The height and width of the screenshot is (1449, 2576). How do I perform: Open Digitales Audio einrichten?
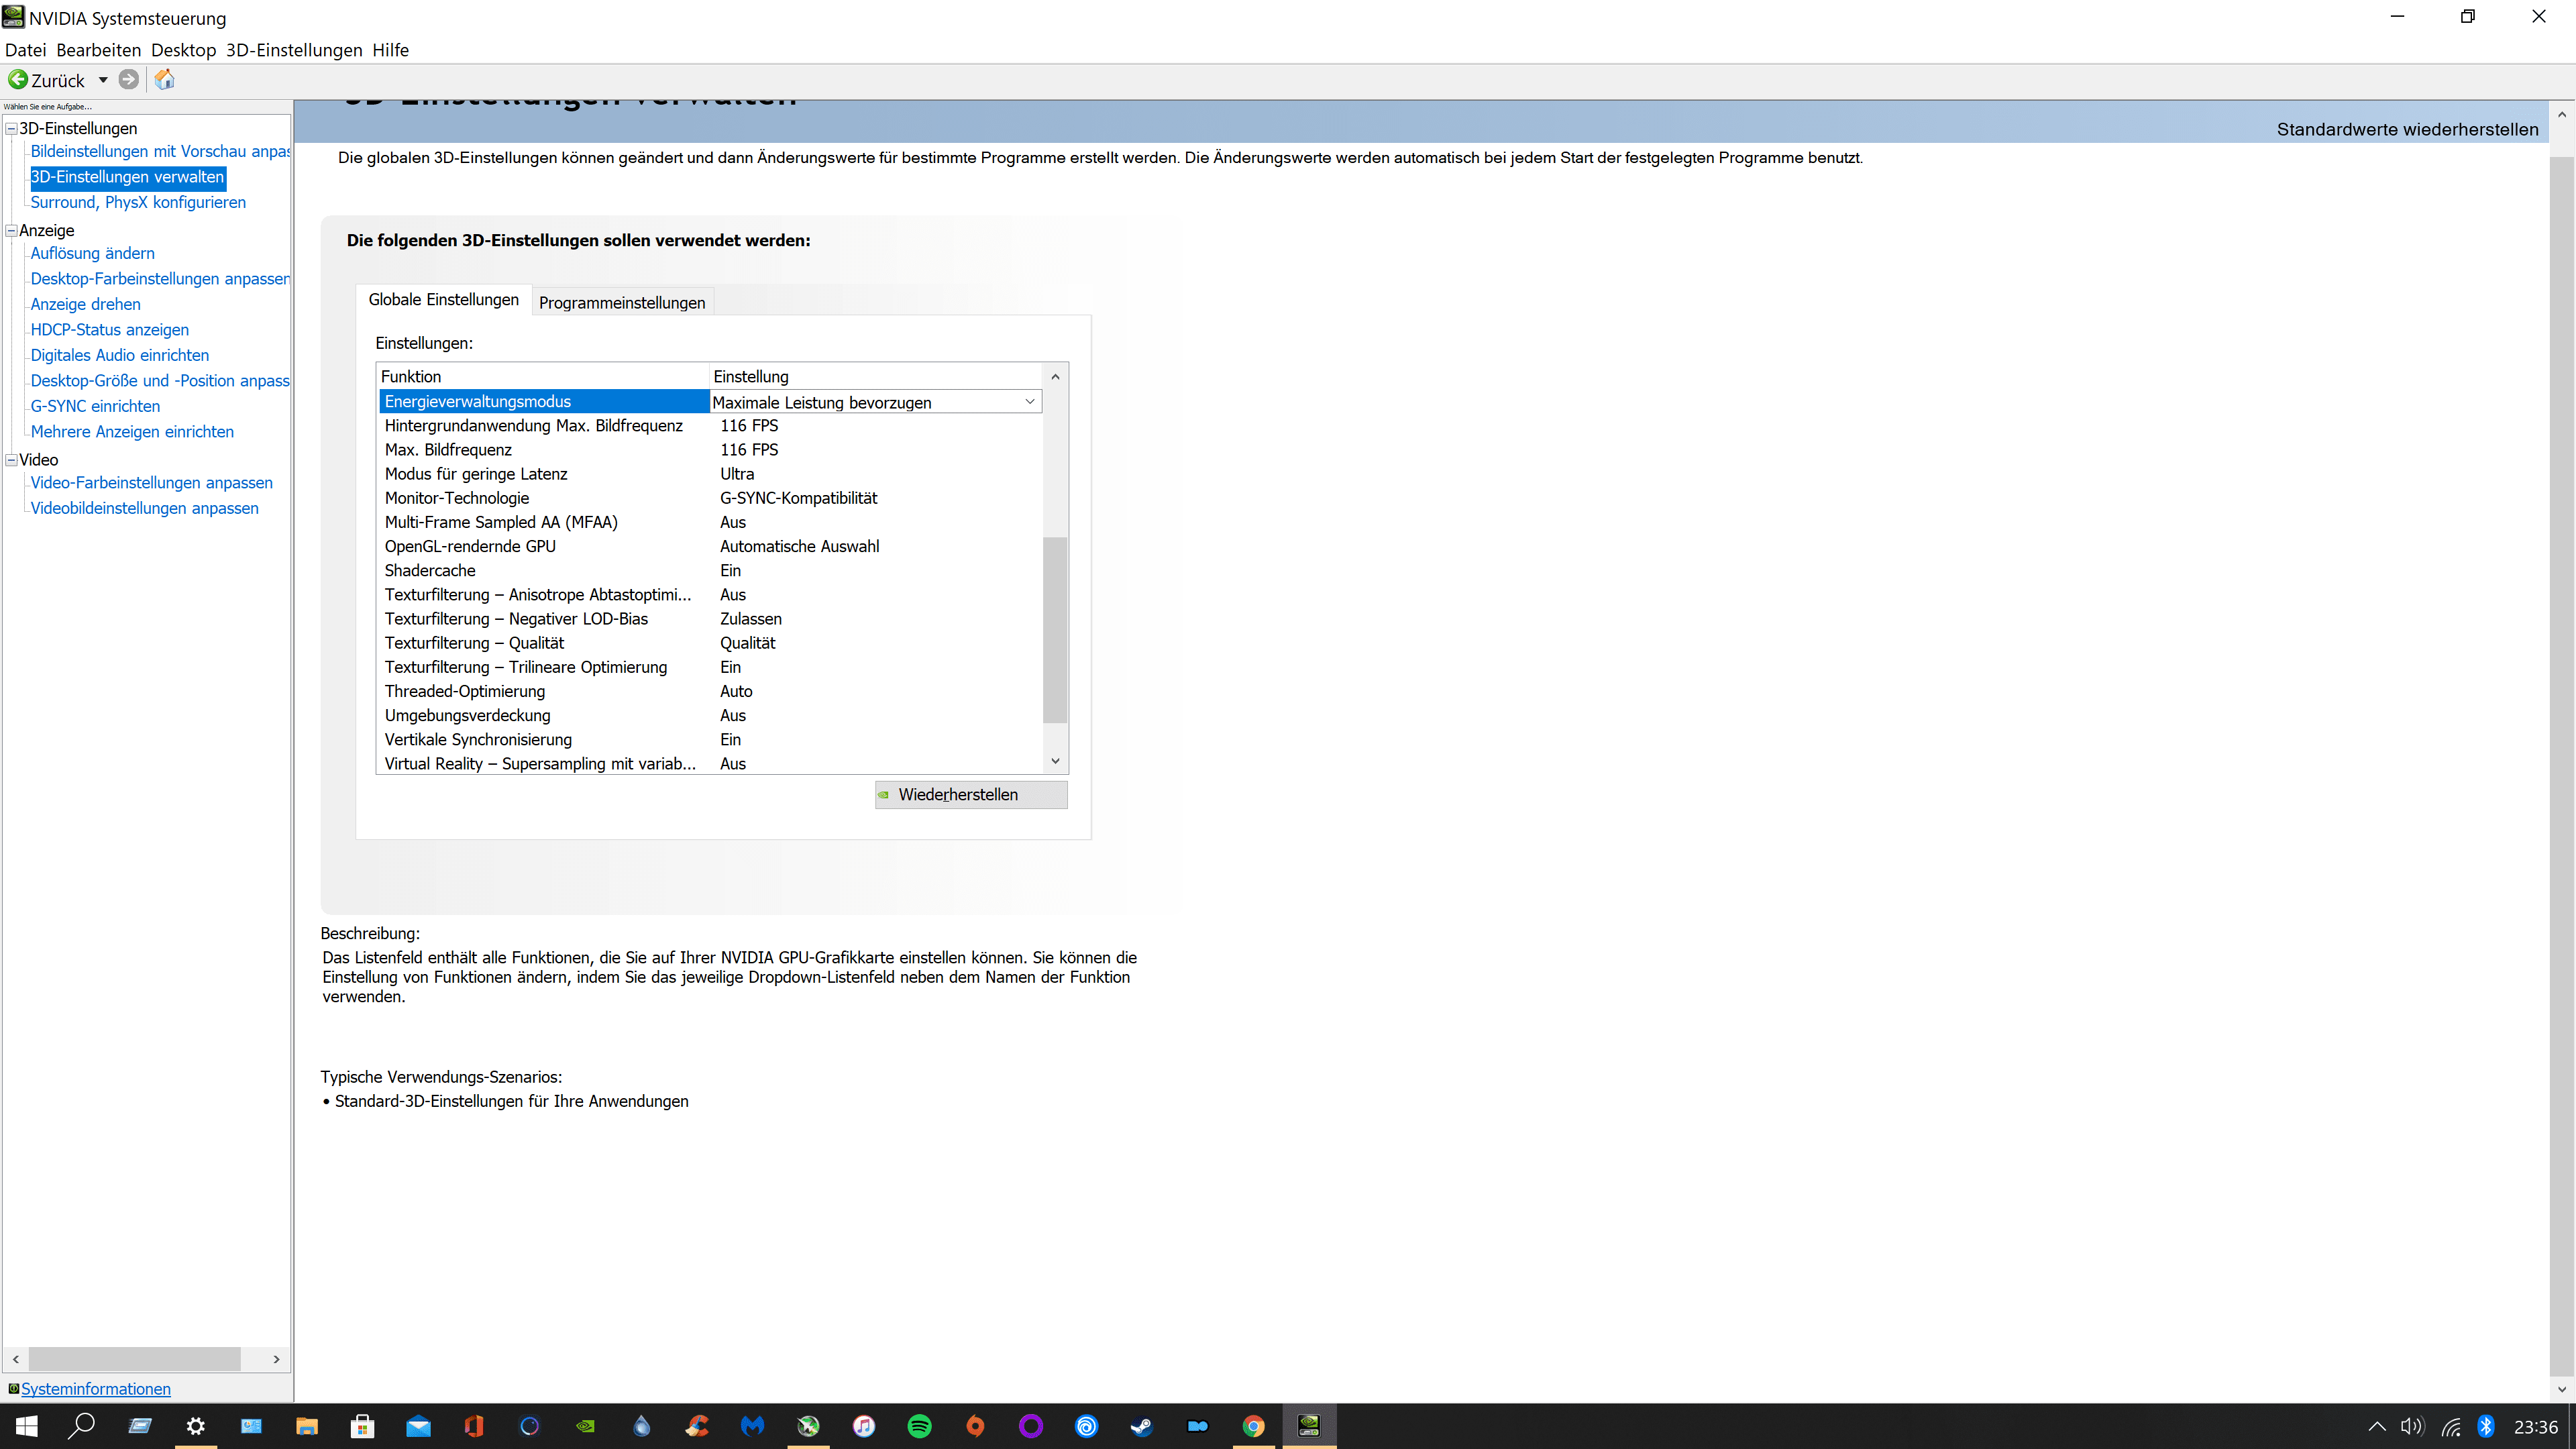(120, 356)
